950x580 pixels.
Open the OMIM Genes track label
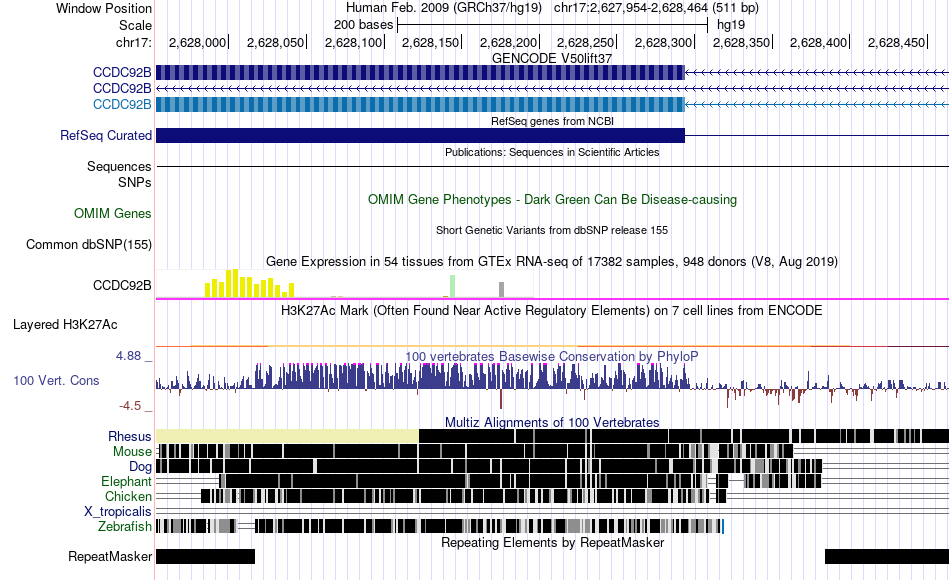[112, 213]
